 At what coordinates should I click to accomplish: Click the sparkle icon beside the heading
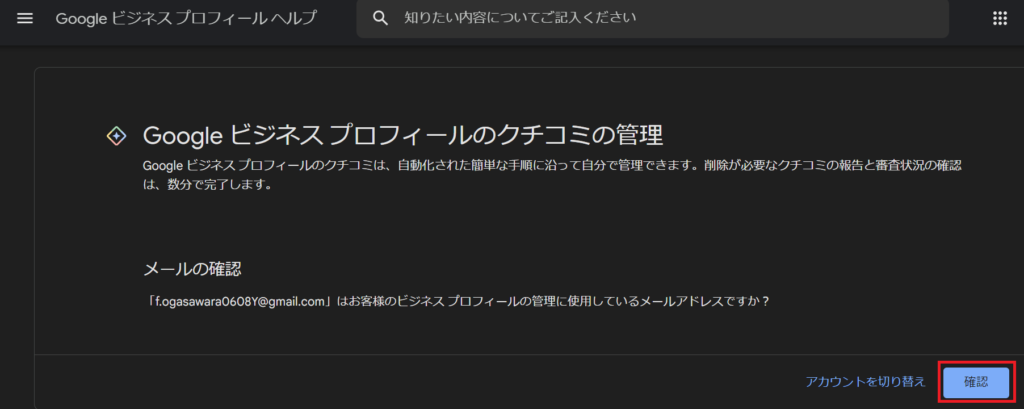click(116, 136)
